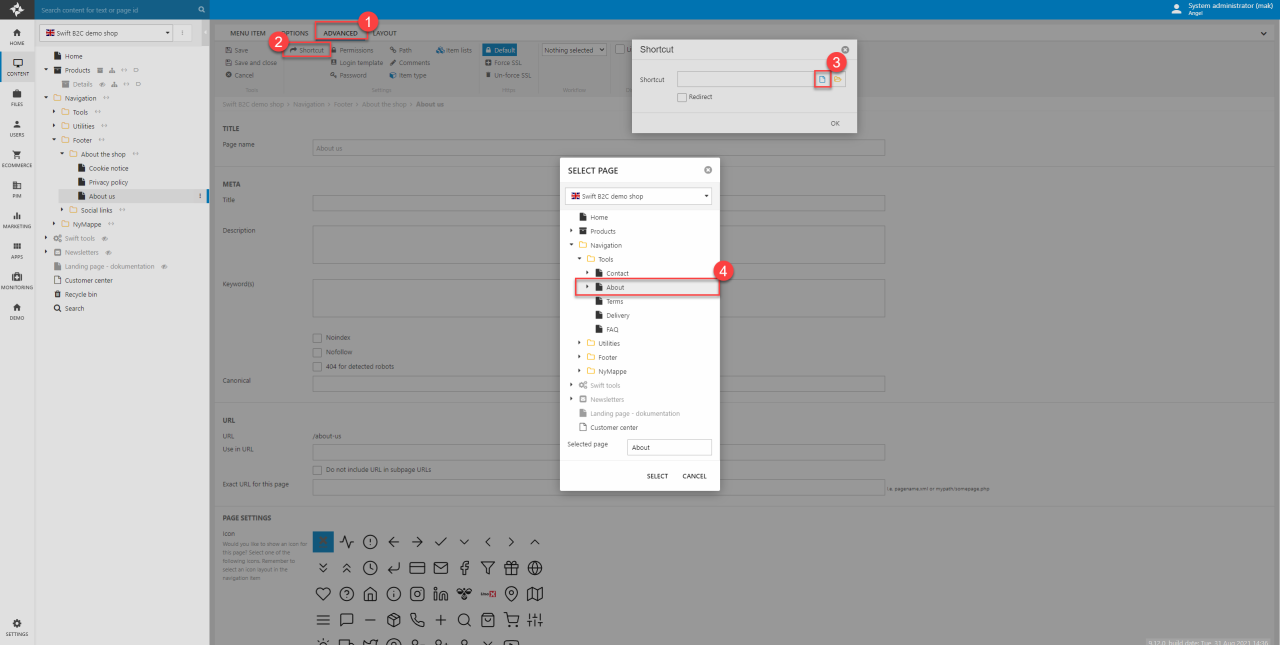Viewport: 1280px width, 645px height.
Task: Go to Marketing in left sidebar
Action: (x=17, y=219)
